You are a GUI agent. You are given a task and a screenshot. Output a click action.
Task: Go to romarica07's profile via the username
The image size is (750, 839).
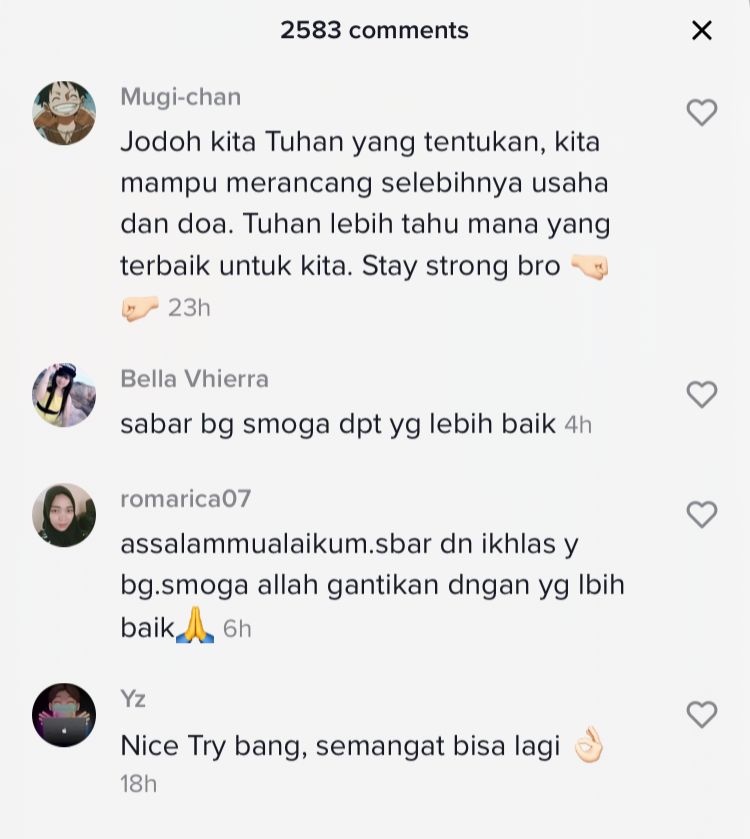pos(186,499)
